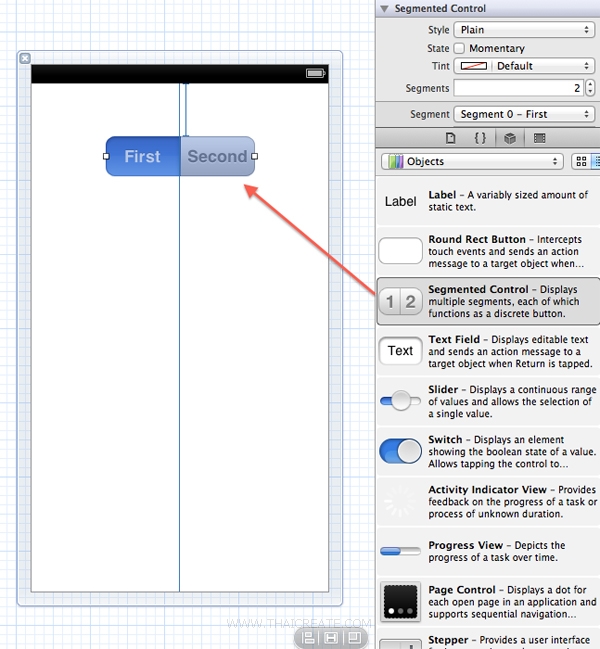Viewport: 600px width, 649px height.
Task: Click the Page Control description text
Action: click(x=512, y=602)
